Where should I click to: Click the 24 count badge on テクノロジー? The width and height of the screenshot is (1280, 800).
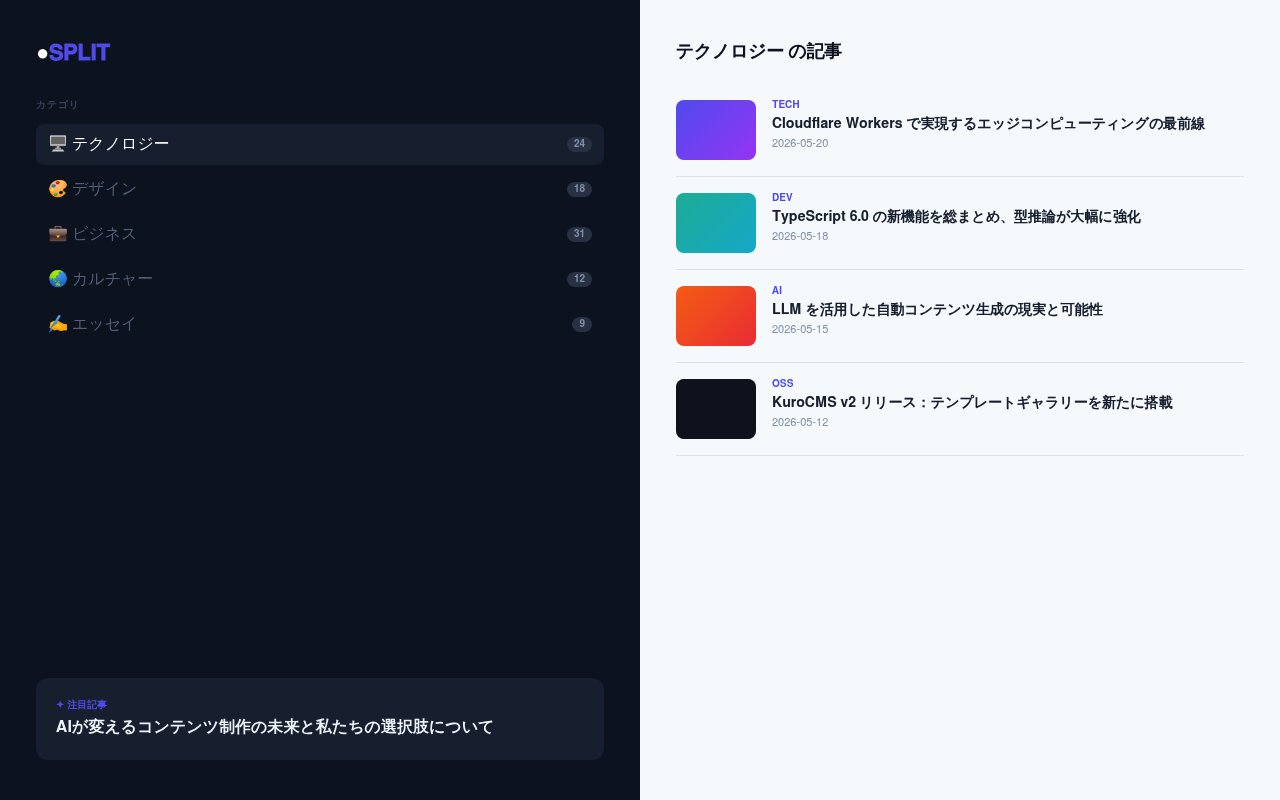(579, 144)
